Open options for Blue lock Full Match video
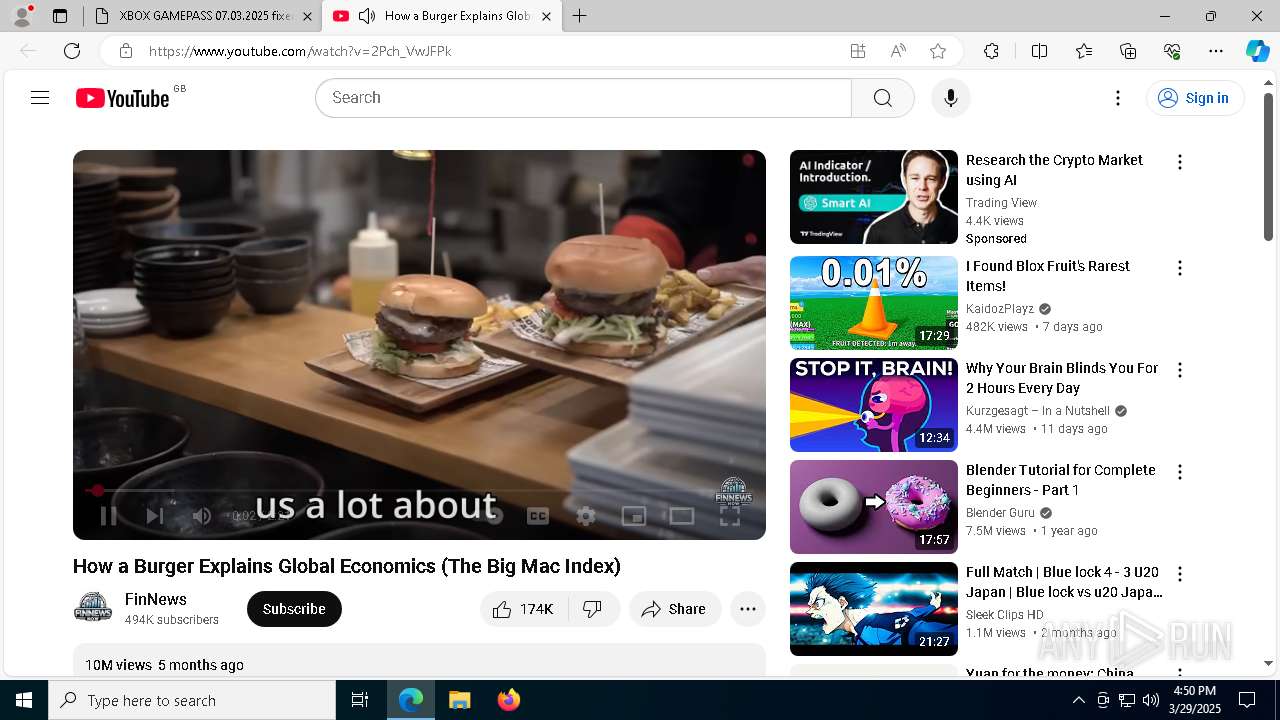 click(1180, 574)
